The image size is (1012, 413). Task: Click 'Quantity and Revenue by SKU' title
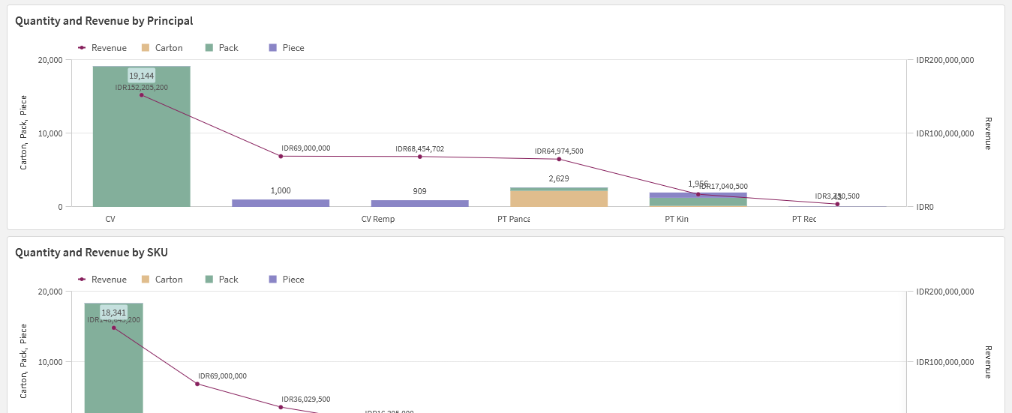pyautogui.click(x=92, y=252)
